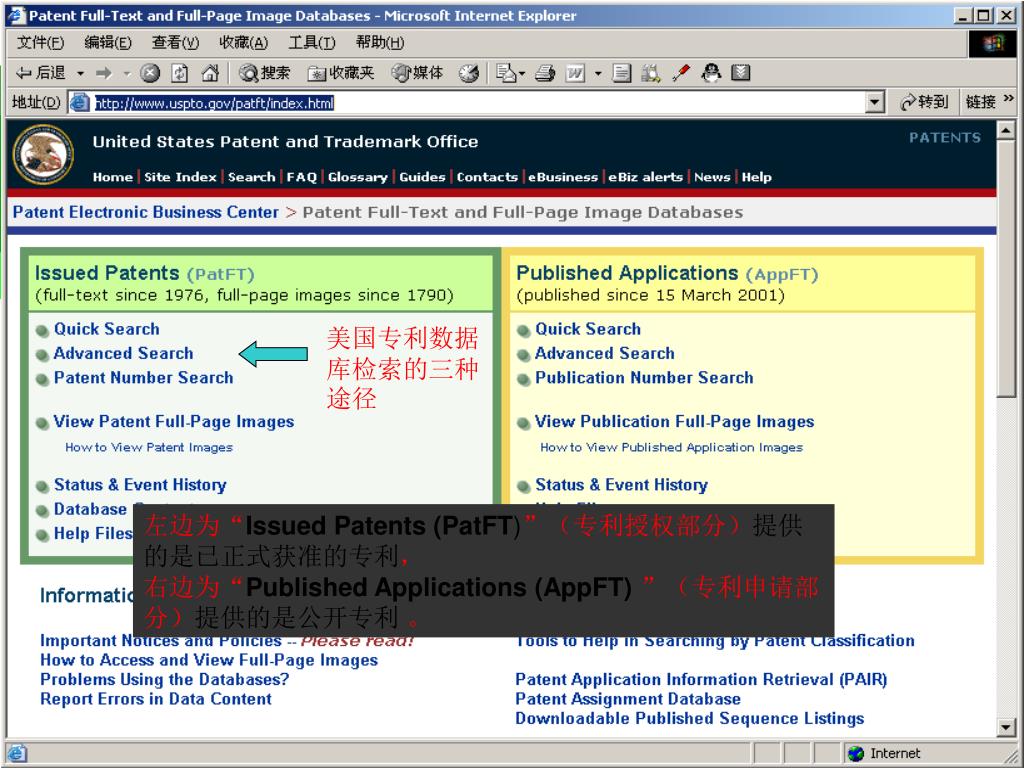The image size is (1024, 768).
Task: Open the 编辑(E) menu
Action: point(108,43)
